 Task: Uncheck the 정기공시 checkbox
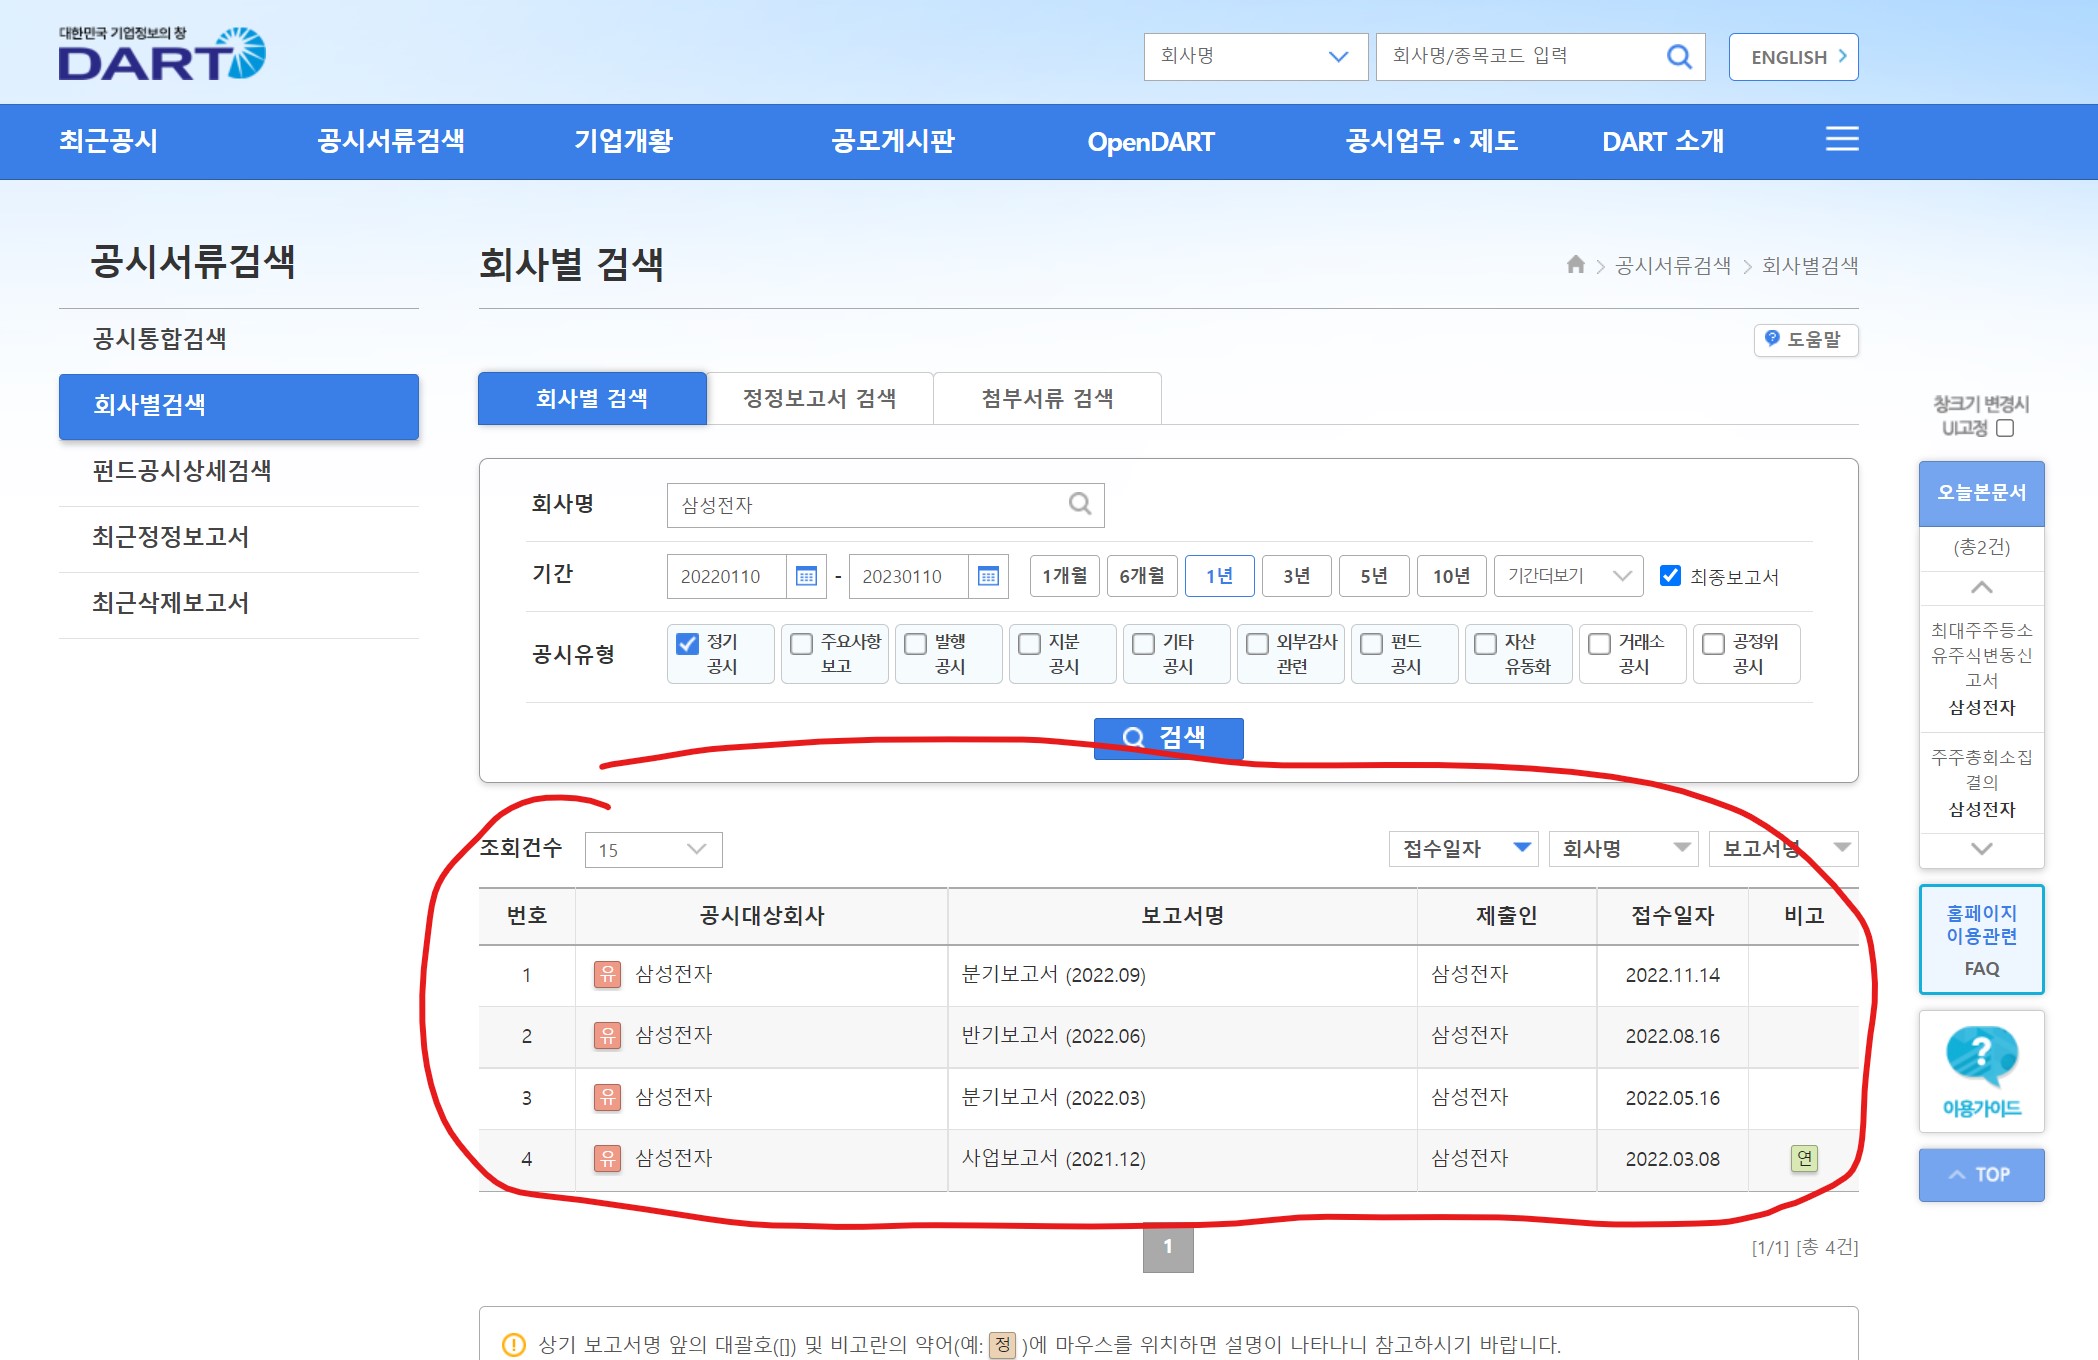(x=687, y=643)
